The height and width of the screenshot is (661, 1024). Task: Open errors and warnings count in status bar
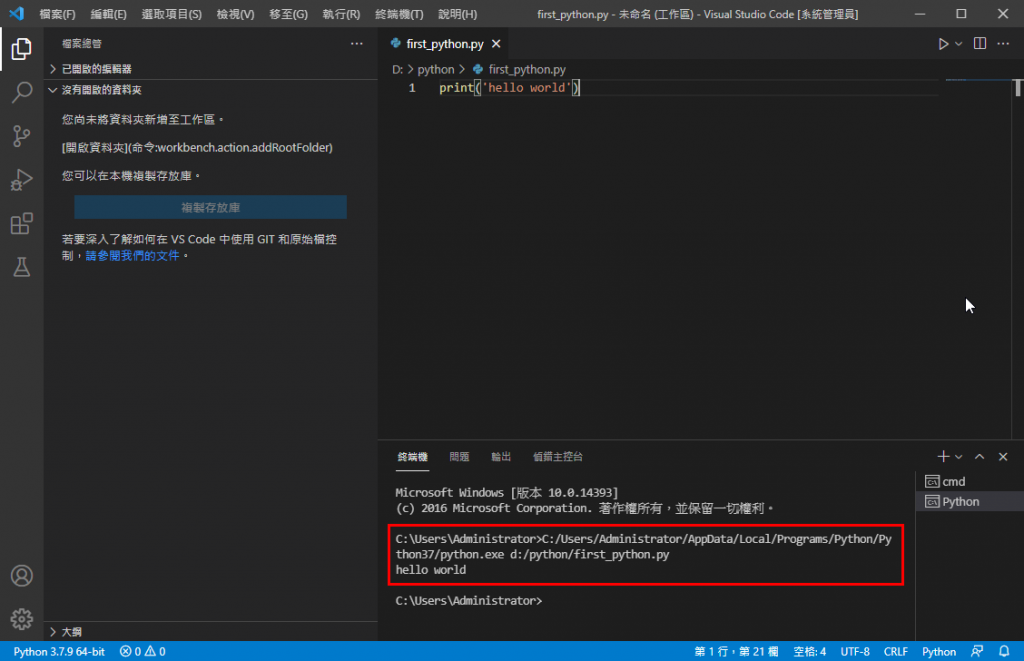pyautogui.click(x=142, y=651)
